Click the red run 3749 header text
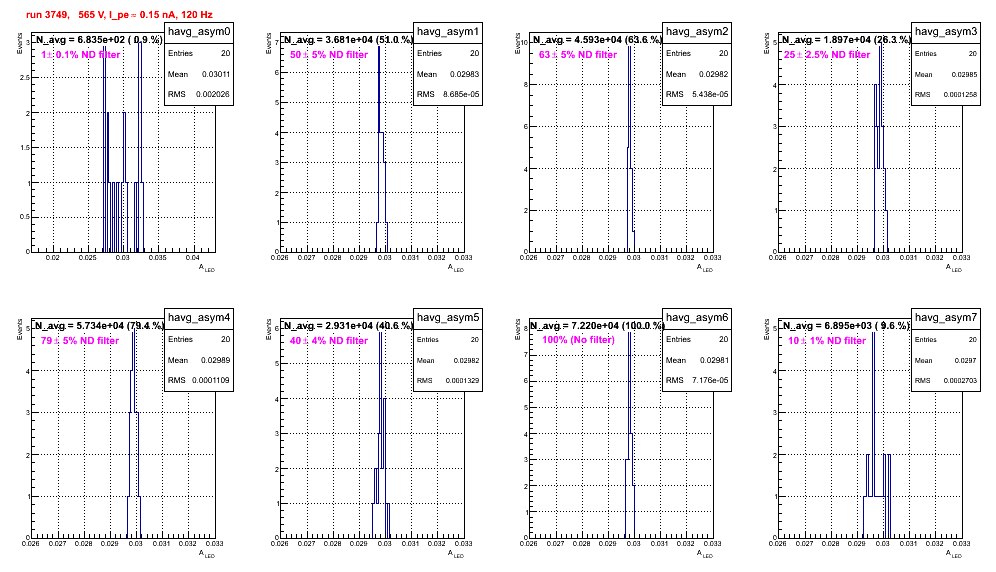This screenshot has height=572, width=996. (x=119, y=14)
